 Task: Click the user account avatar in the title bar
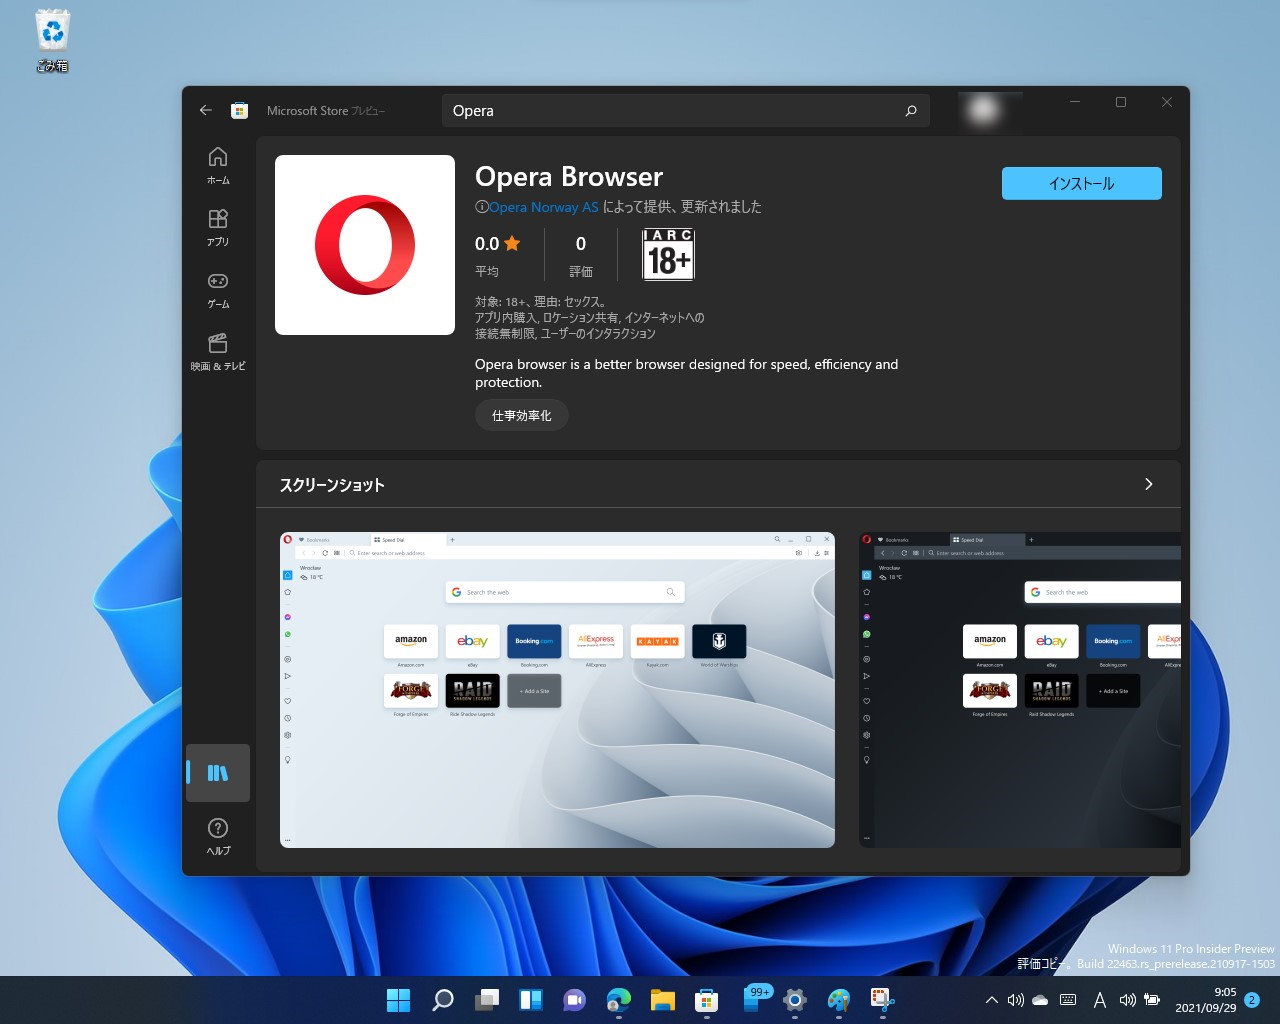point(985,110)
